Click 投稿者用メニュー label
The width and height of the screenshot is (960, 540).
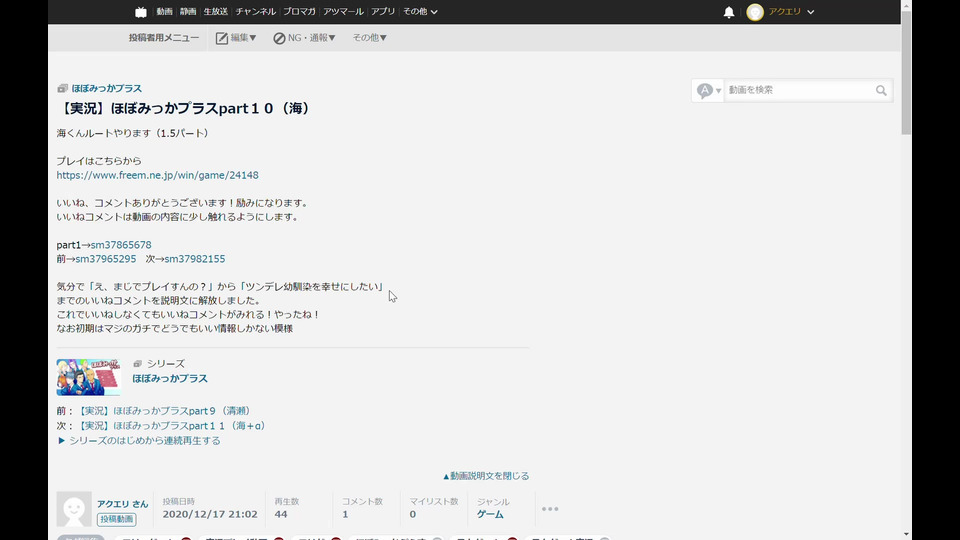(x=163, y=38)
